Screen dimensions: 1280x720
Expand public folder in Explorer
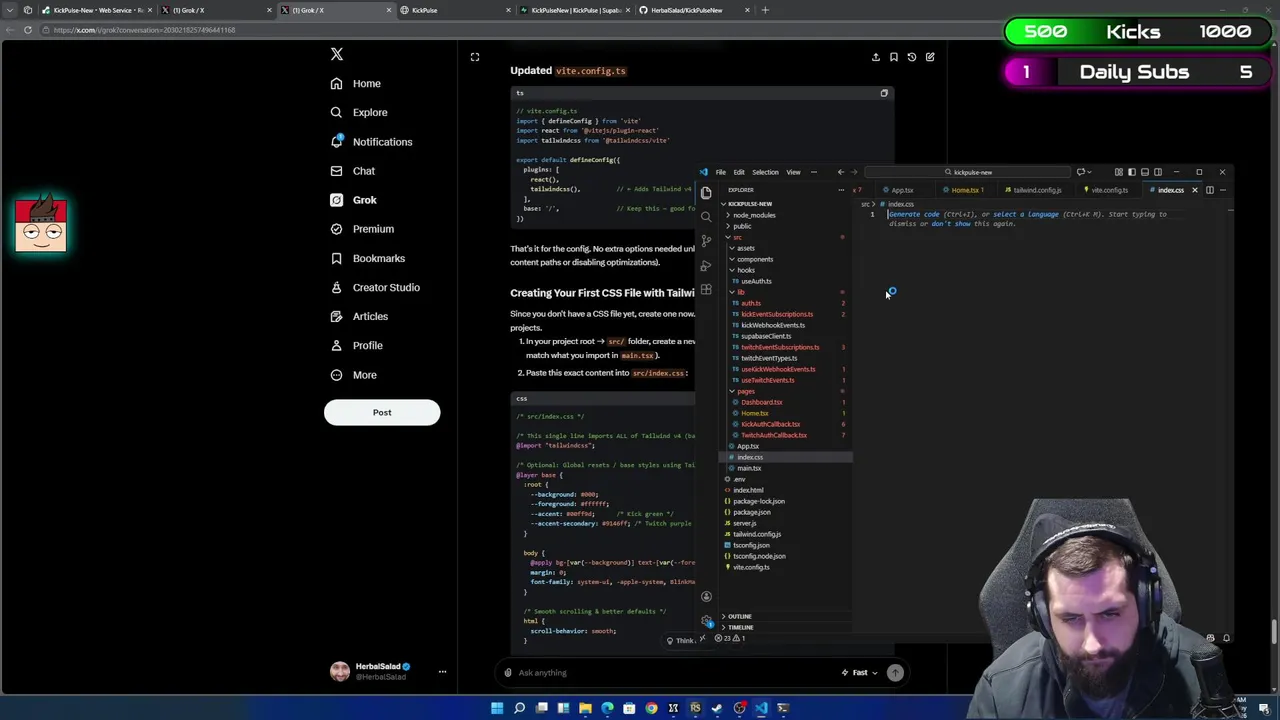click(x=742, y=226)
